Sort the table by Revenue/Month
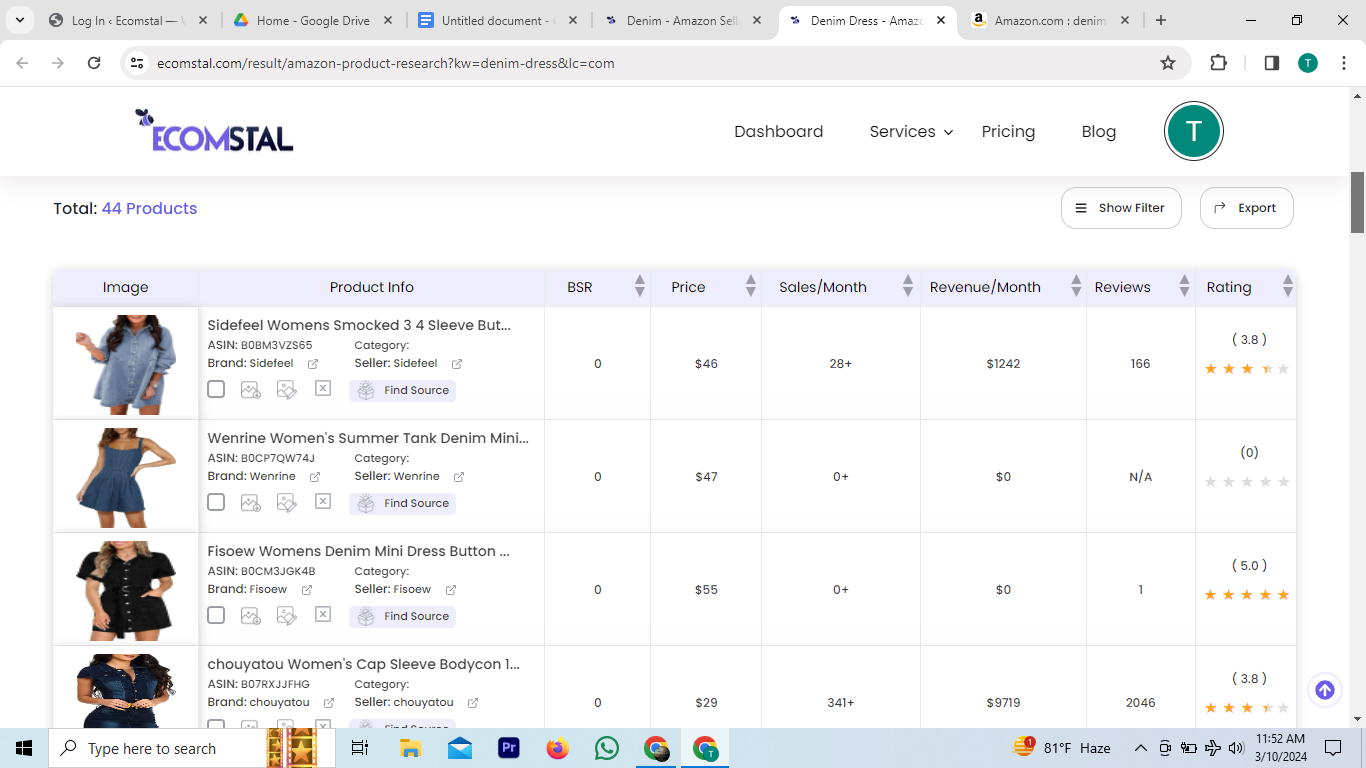Image resolution: width=1366 pixels, height=768 pixels. (x=1076, y=287)
